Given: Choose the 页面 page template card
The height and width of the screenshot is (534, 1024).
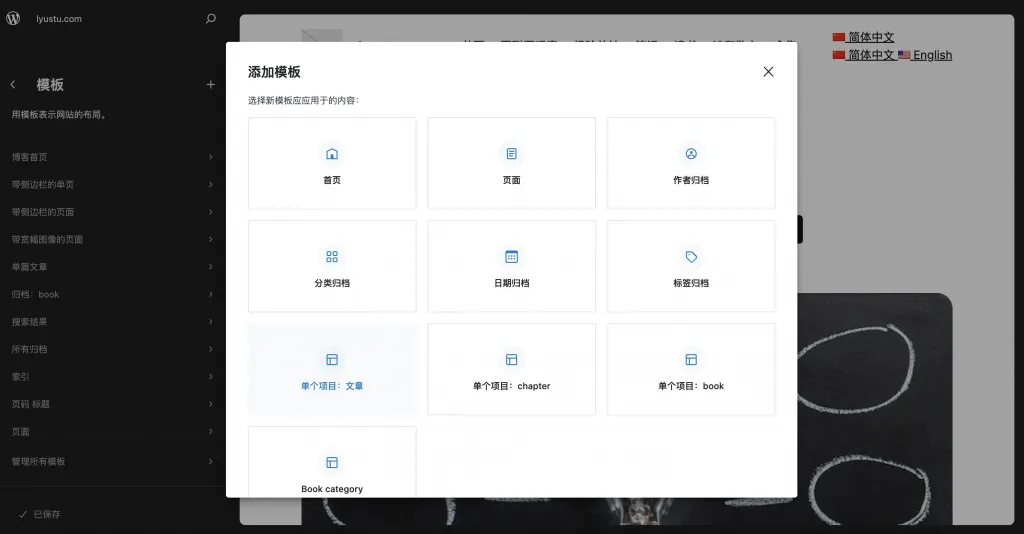Looking at the screenshot, I should tap(511, 164).
